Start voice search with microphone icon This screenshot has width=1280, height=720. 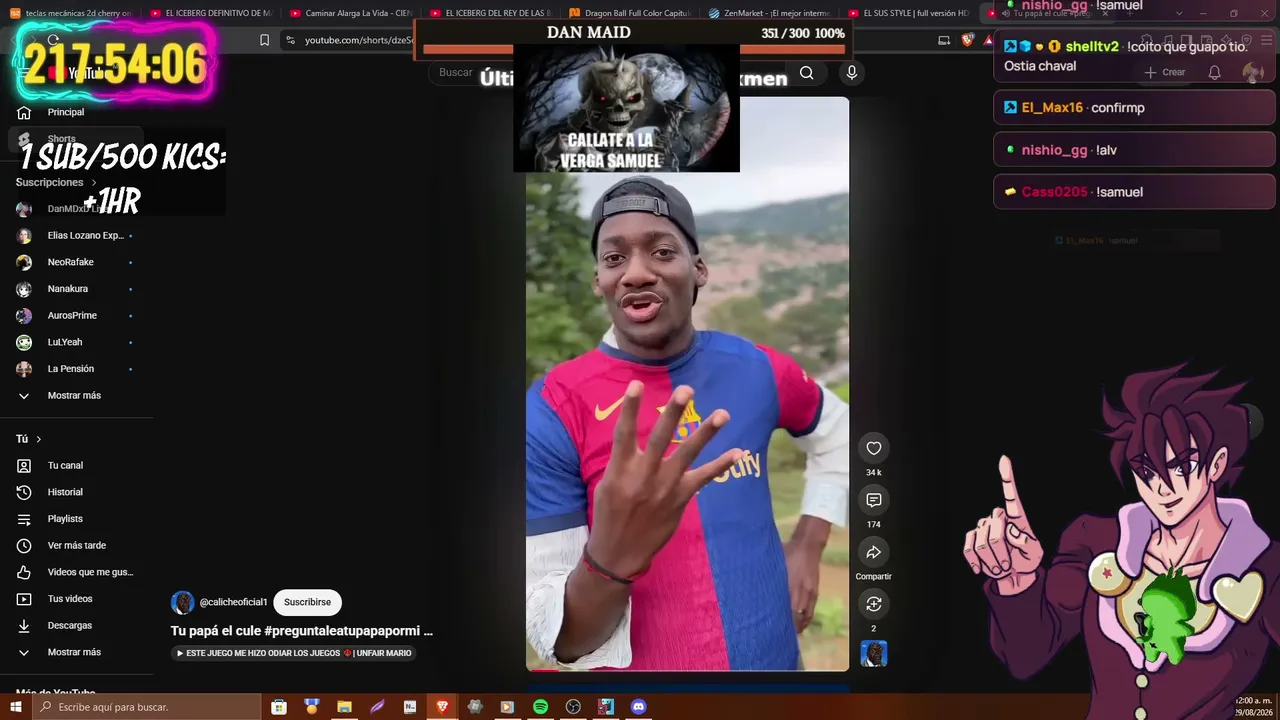tap(852, 73)
